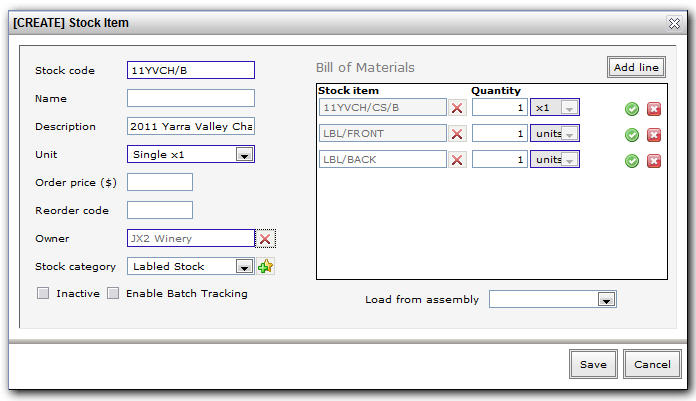The width and height of the screenshot is (696, 401).
Task: Click the Description field
Action: pos(191,126)
